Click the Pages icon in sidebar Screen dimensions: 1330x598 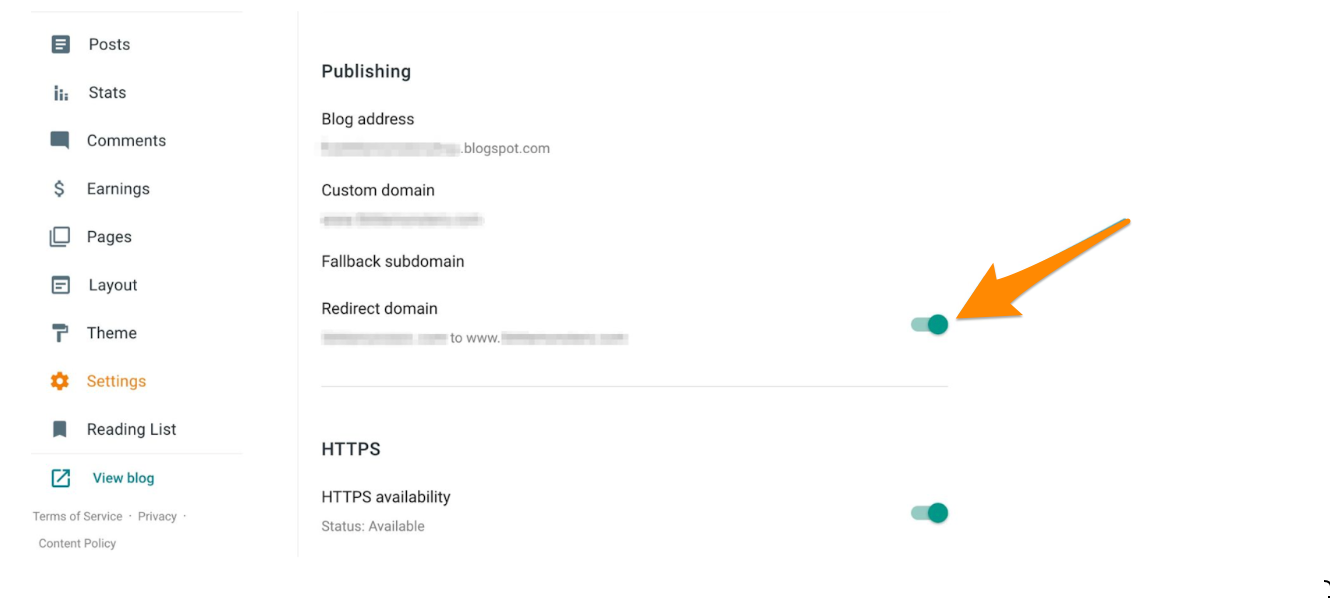pyautogui.click(x=60, y=237)
